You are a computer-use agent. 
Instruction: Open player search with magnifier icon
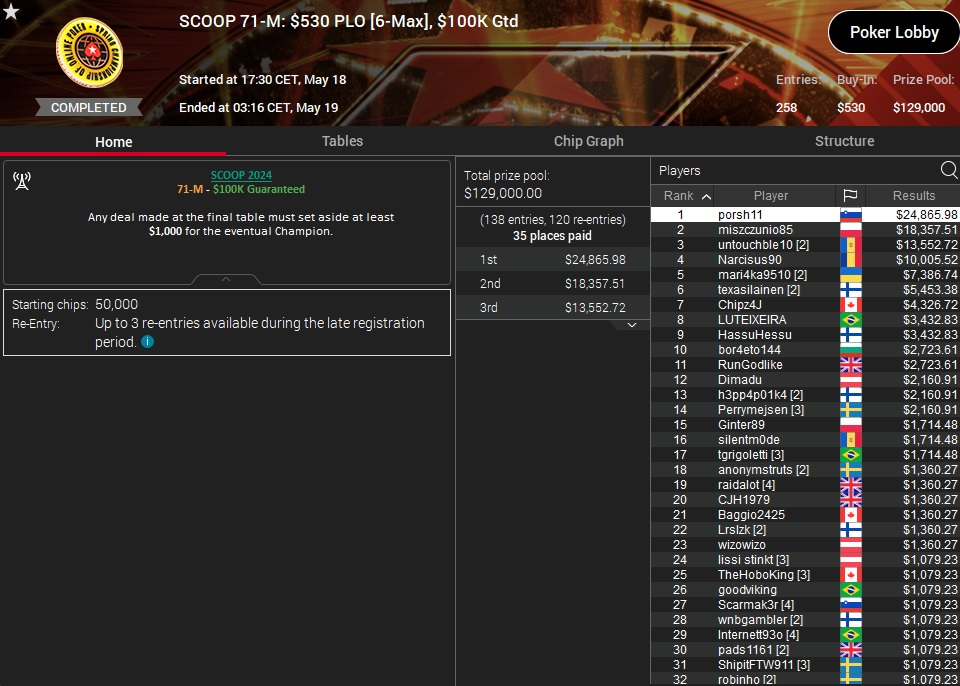click(948, 170)
